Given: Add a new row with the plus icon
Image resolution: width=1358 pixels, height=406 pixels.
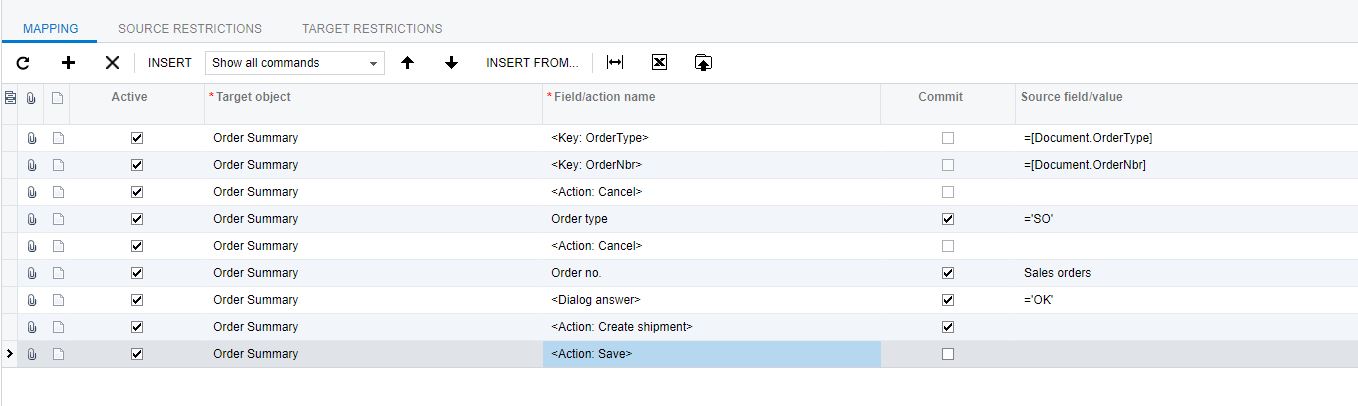Looking at the screenshot, I should click(68, 62).
